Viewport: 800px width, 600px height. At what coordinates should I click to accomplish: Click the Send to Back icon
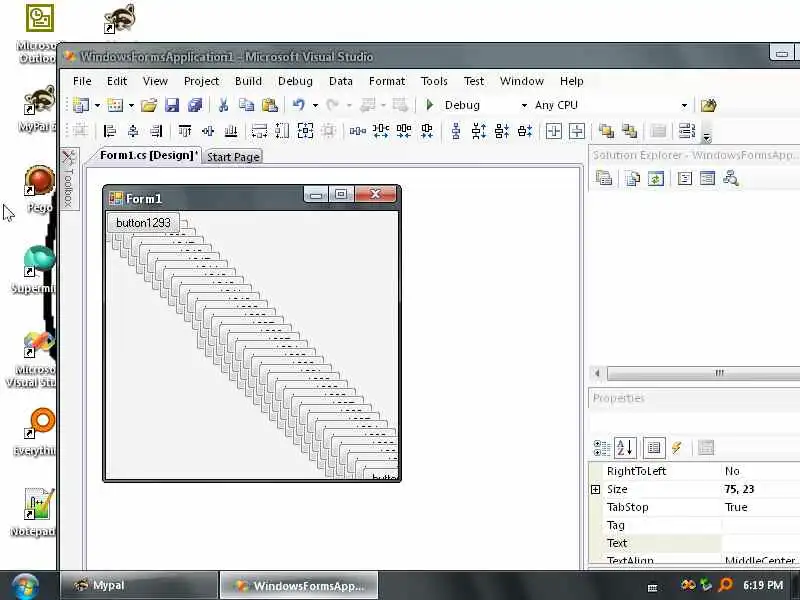click(630, 131)
